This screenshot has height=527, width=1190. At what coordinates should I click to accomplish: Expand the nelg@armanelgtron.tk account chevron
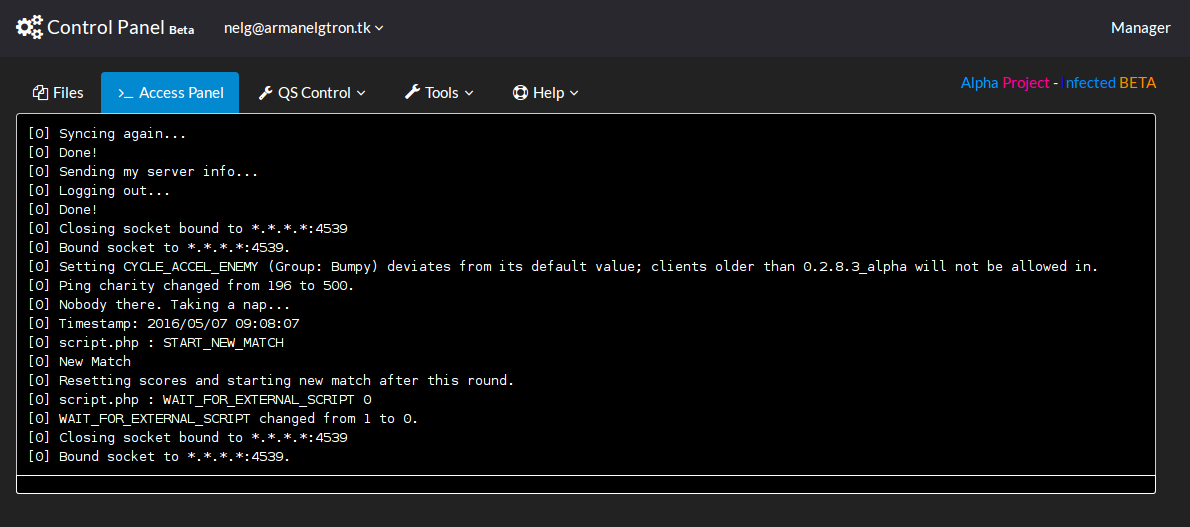point(380,29)
